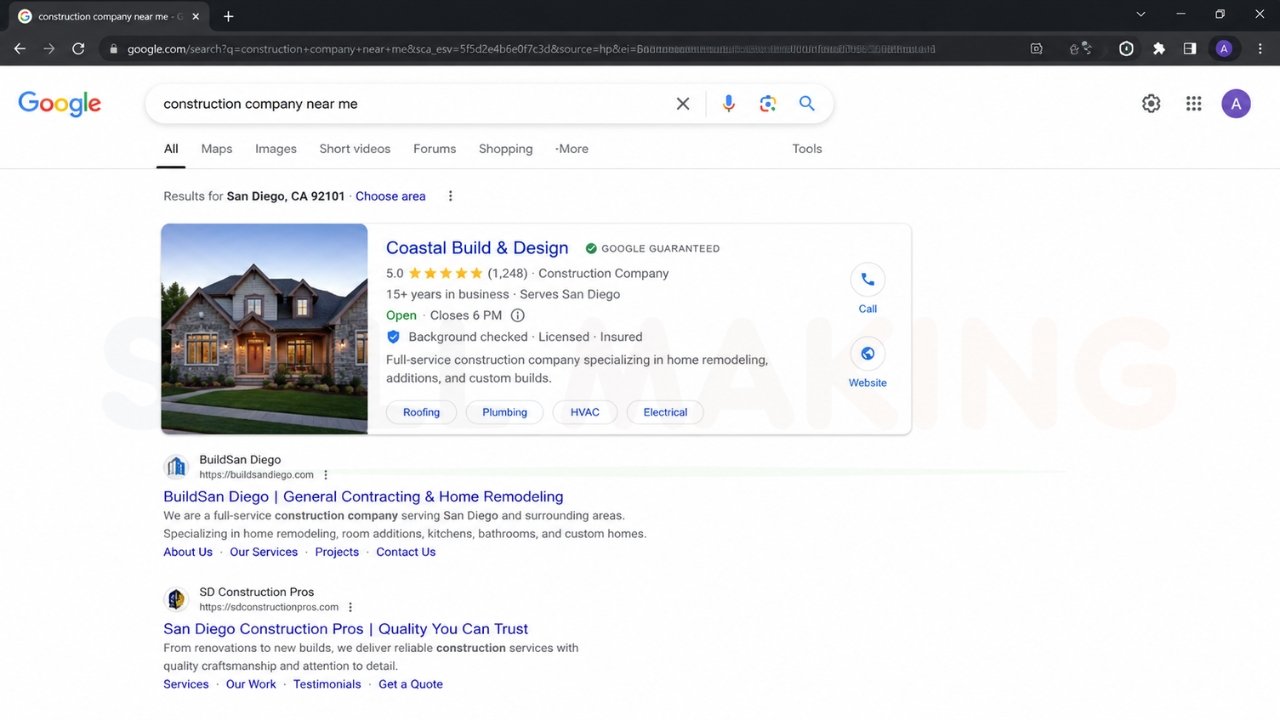
Task: Select the All results tab
Action: click(171, 149)
